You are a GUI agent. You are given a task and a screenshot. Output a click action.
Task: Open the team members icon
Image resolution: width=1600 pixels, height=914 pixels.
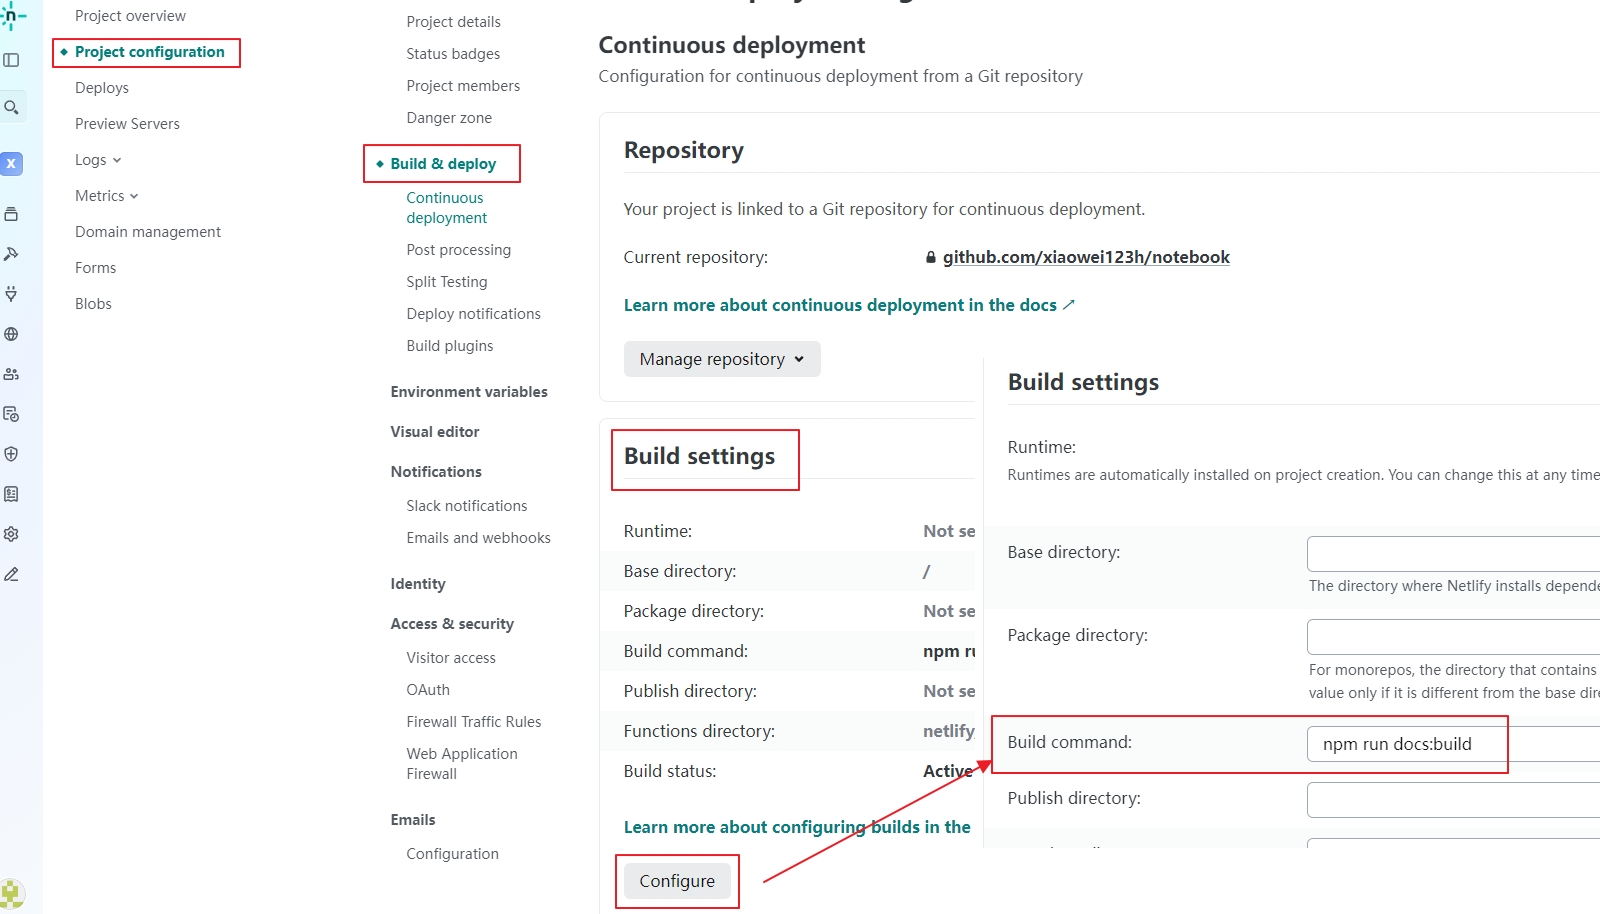[x=11, y=374]
